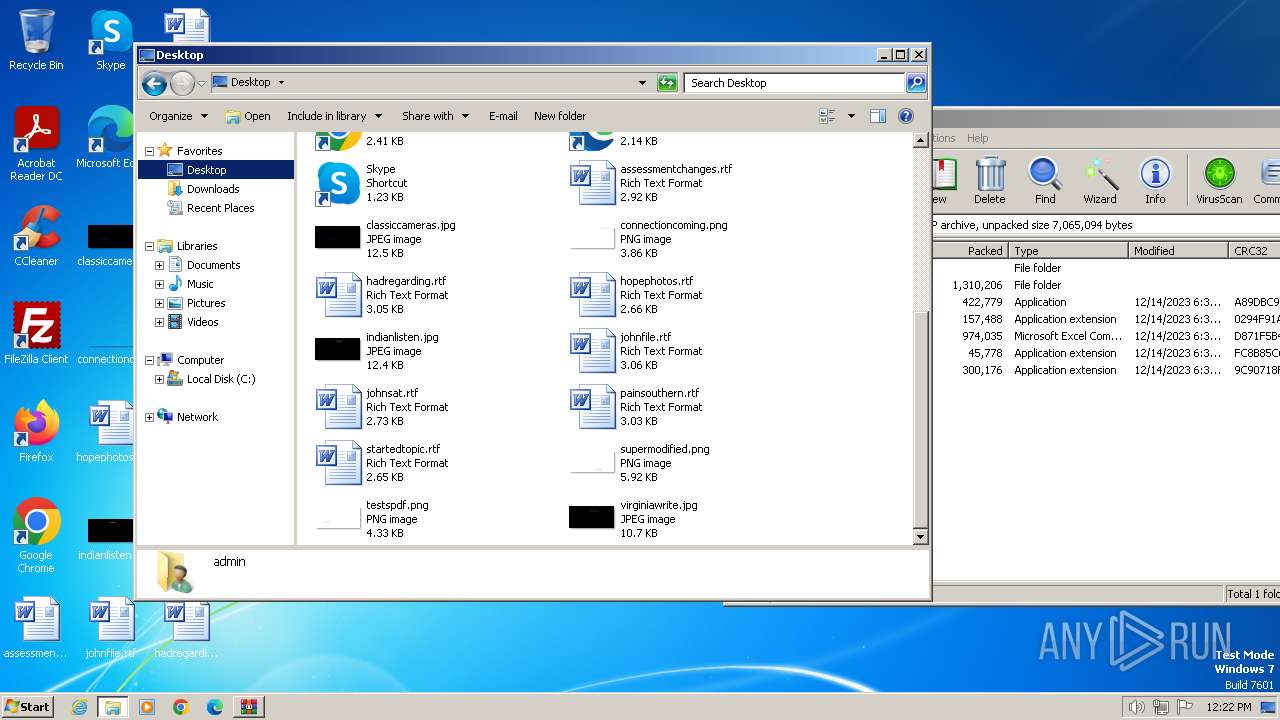The height and width of the screenshot is (720, 1280).
Task: Click the Refresh button next to address bar
Action: 667,83
